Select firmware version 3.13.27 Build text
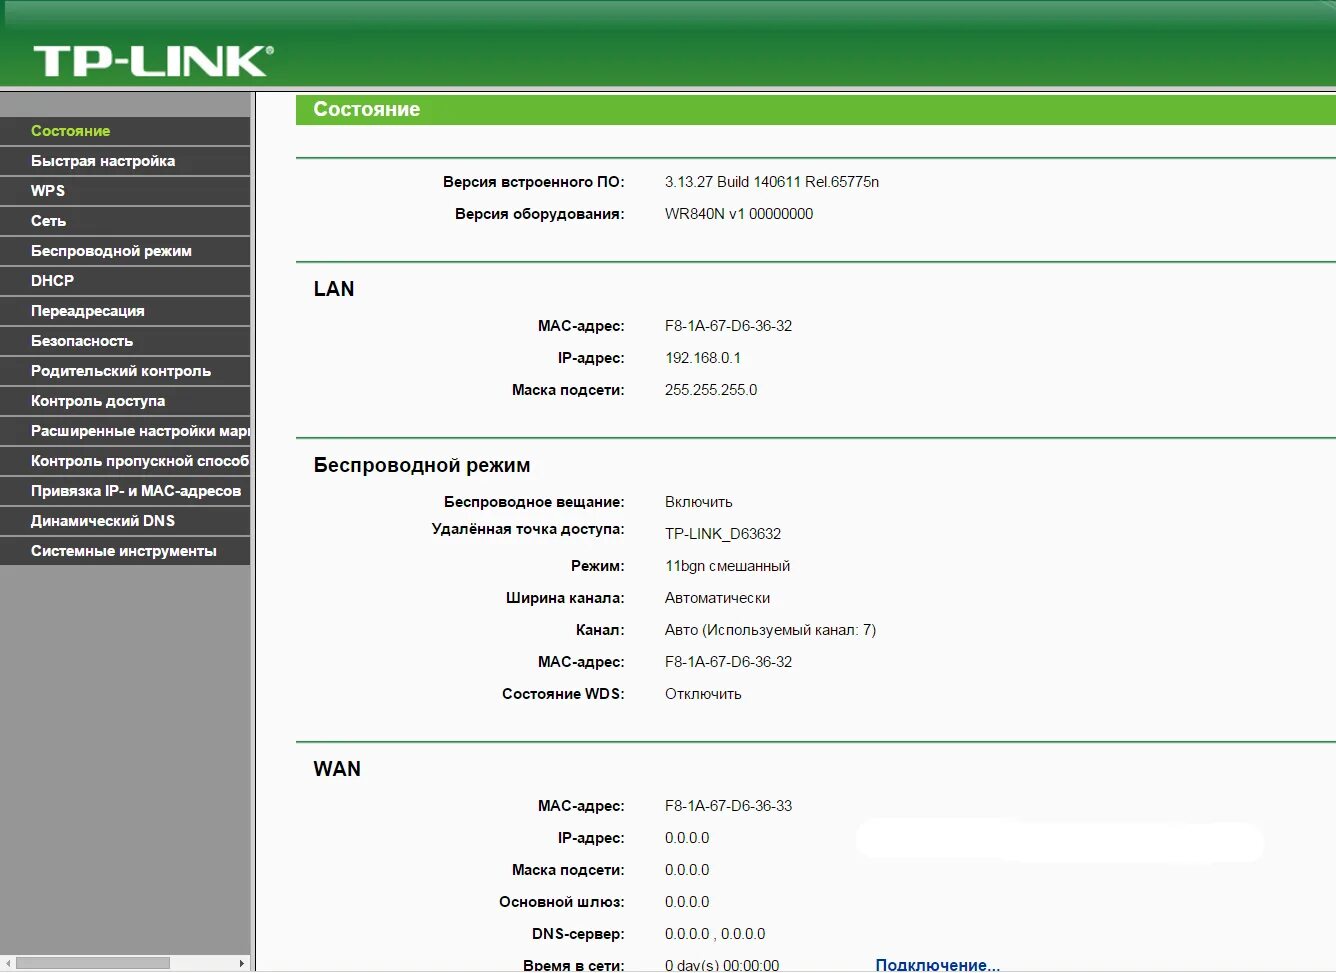 (x=772, y=182)
